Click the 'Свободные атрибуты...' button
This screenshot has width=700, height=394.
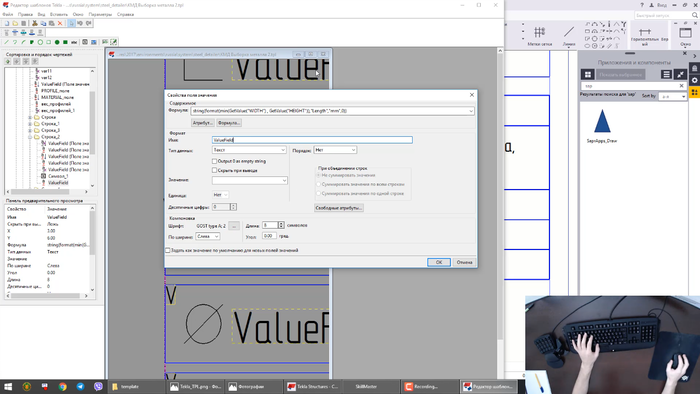339,208
